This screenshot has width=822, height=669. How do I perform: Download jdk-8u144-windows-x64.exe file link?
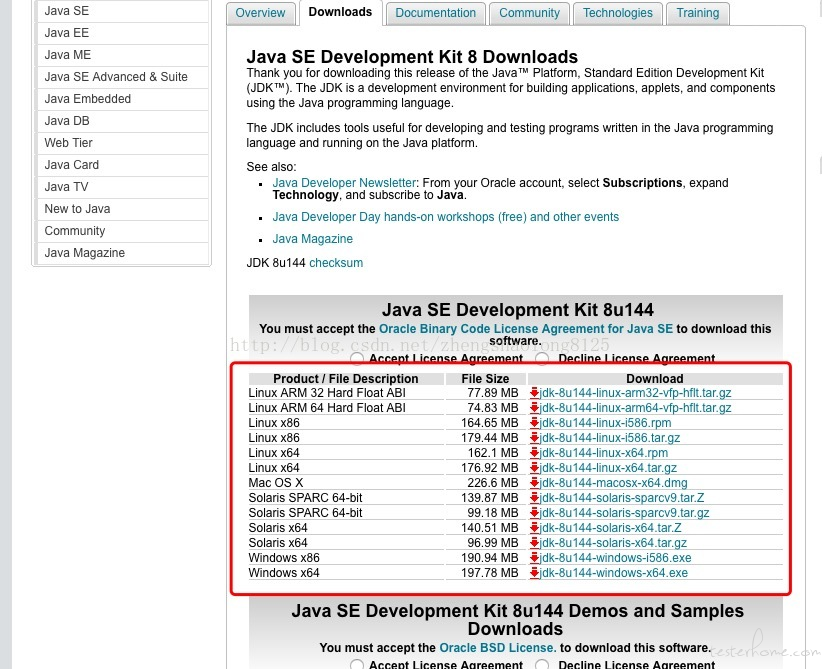click(x=614, y=573)
